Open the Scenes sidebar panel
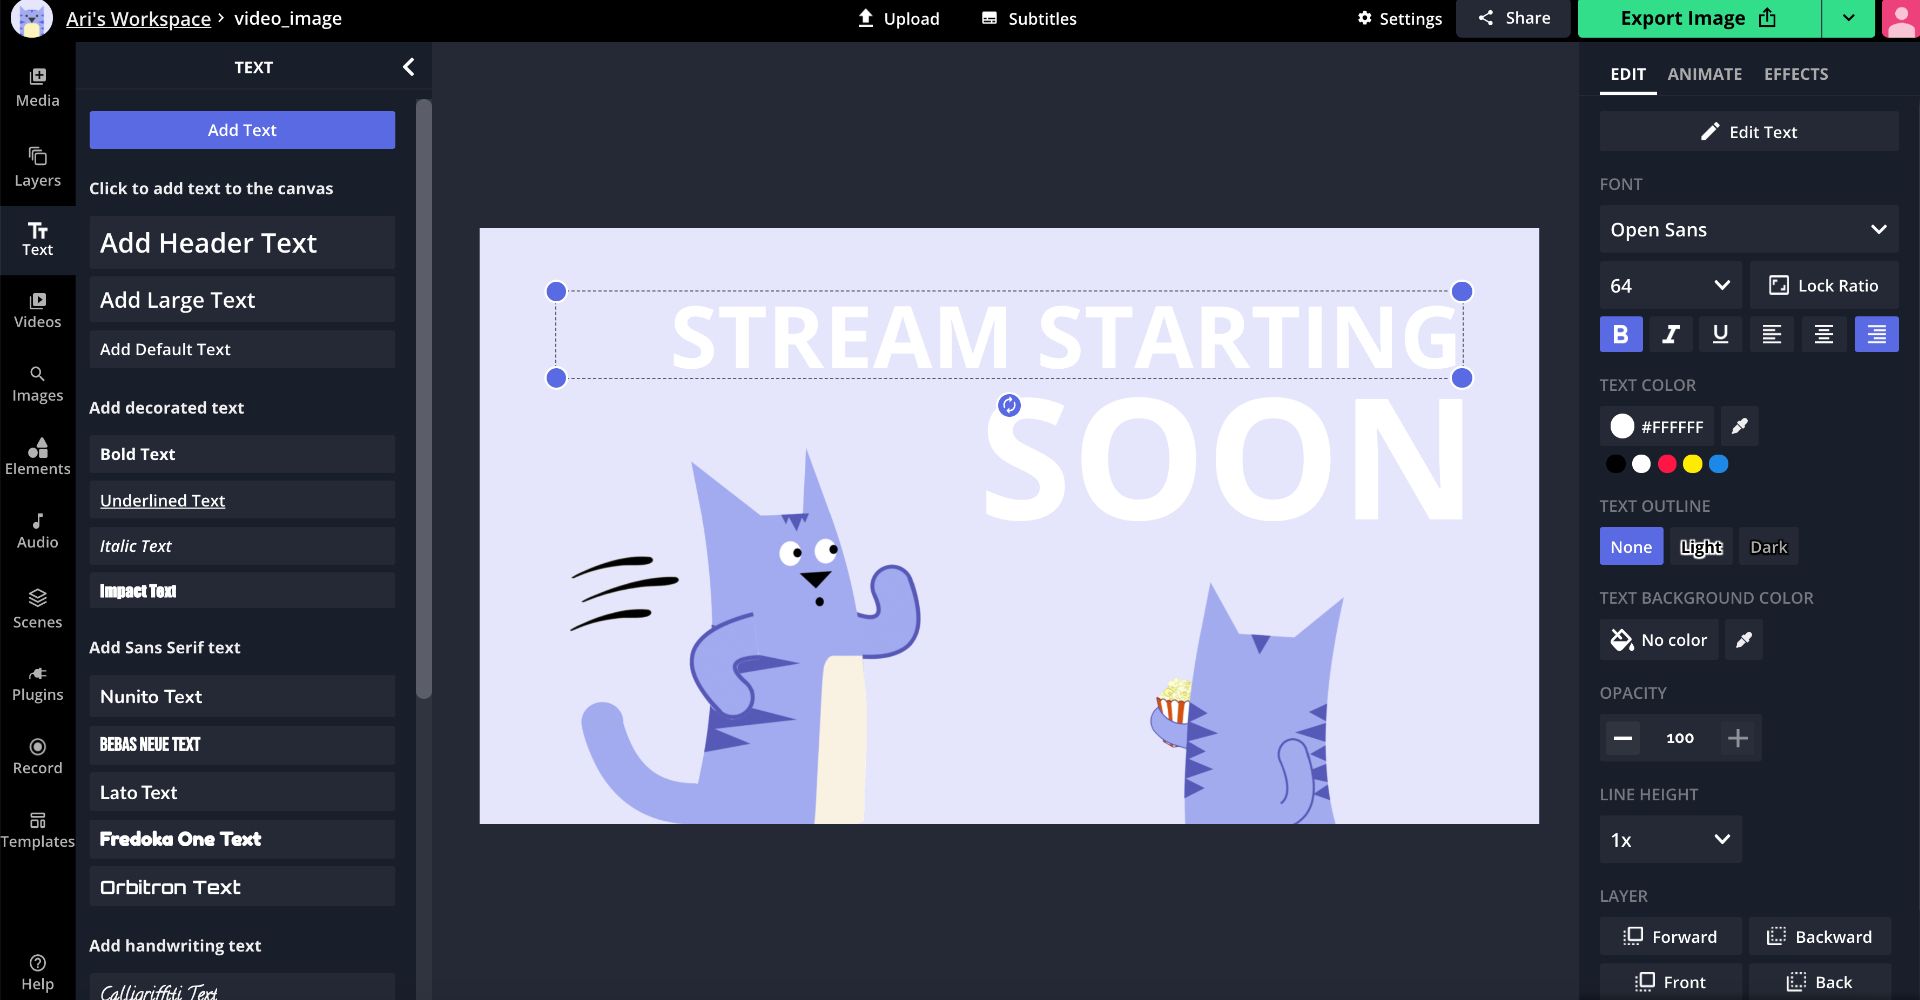Viewport: 1920px width, 1000px height. pos(37,608)
